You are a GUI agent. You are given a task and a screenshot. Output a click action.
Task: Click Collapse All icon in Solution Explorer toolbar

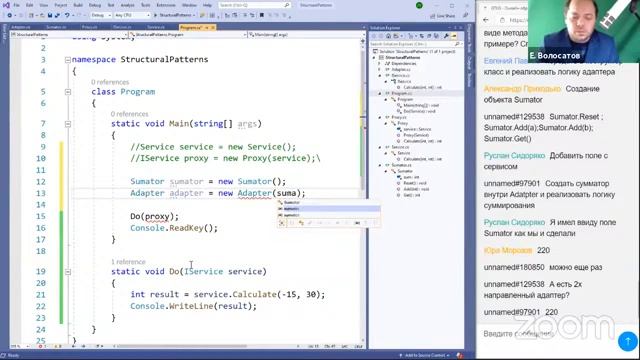pyautogui.click(x=429, y=36)
